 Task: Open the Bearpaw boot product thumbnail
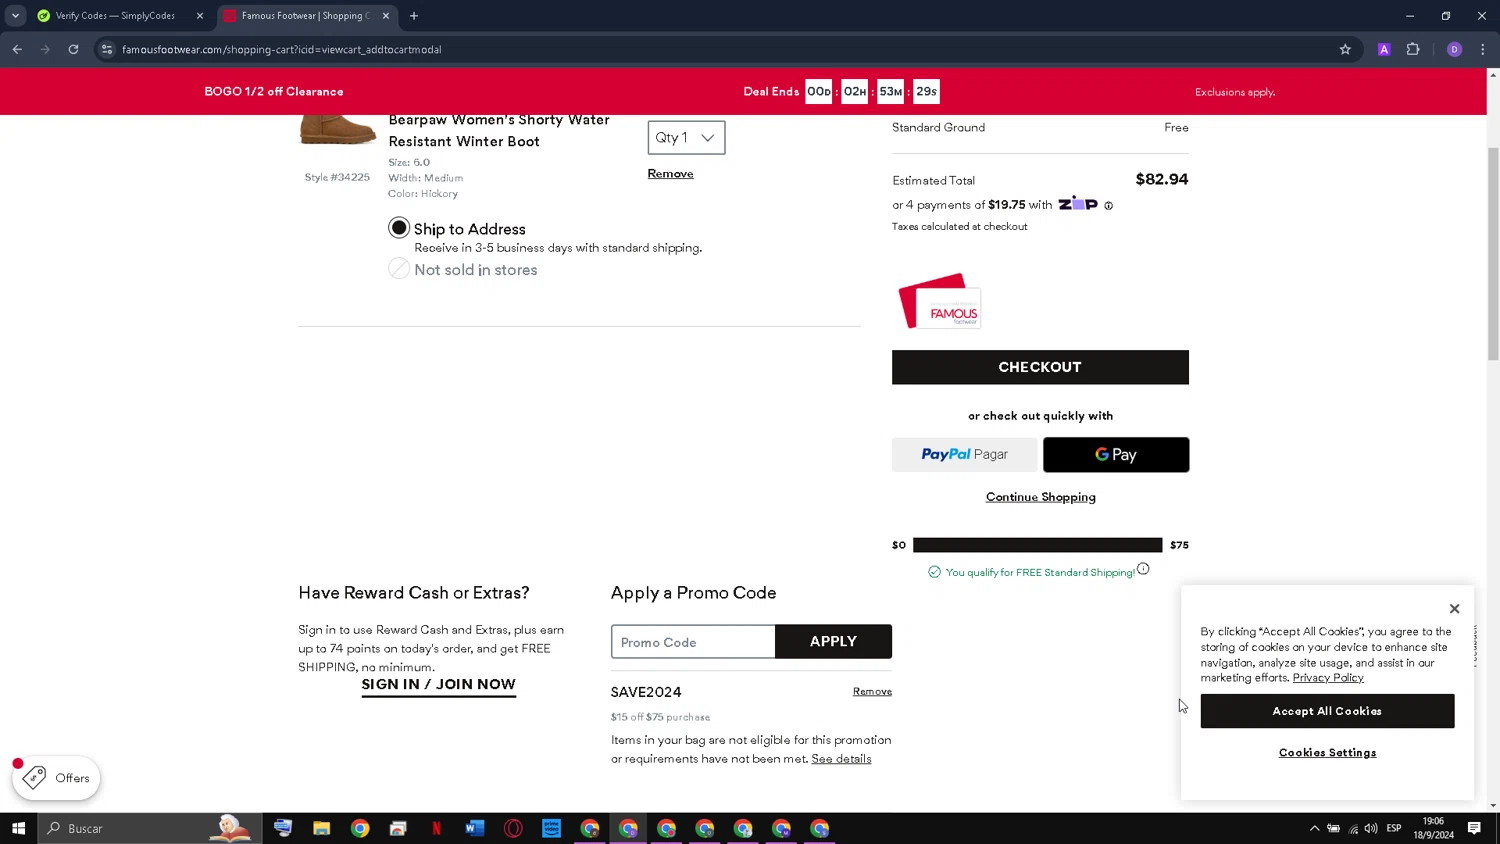pos(338,130)
